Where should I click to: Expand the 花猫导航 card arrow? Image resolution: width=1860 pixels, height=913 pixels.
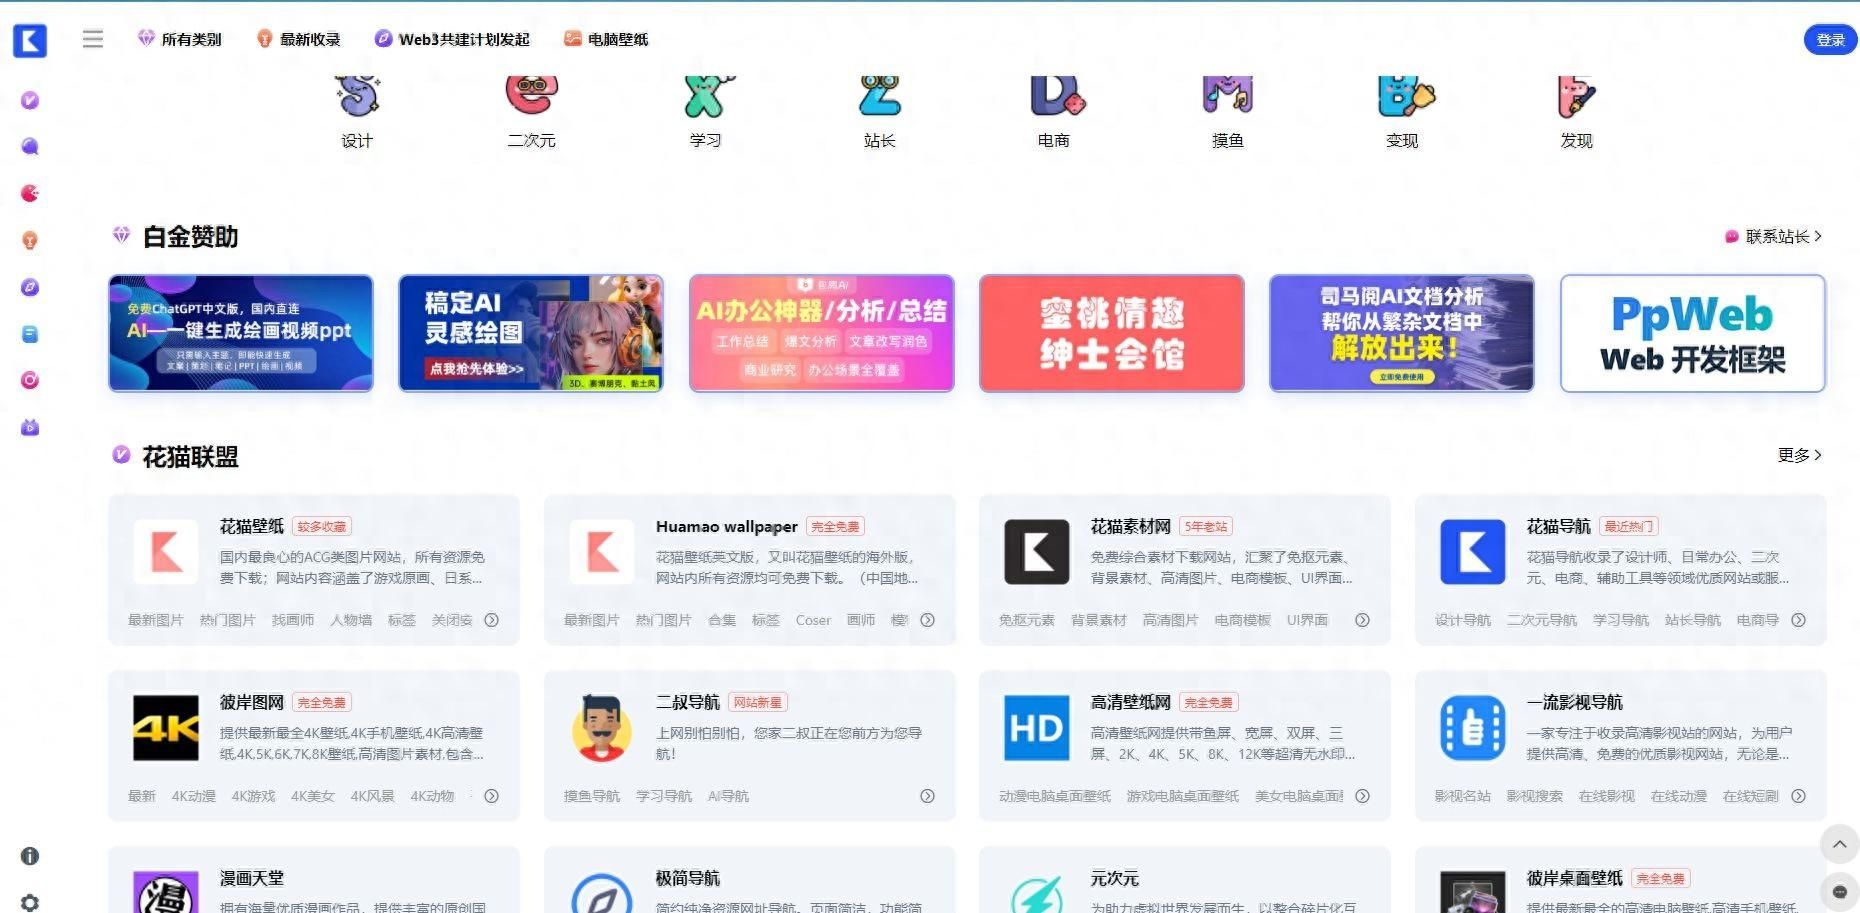pyautogui.click(x=1799, y=620)
